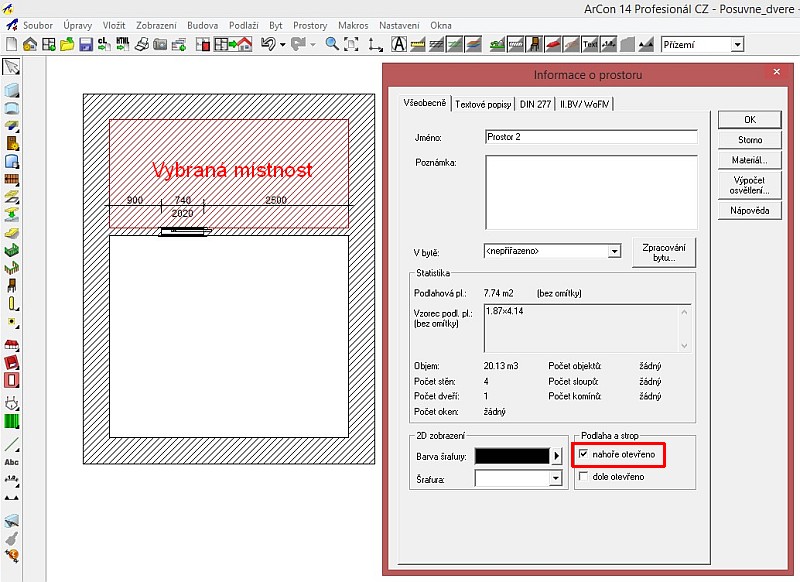
Task: Select the Abc text tool in sidebar
Action: (12, 462)
